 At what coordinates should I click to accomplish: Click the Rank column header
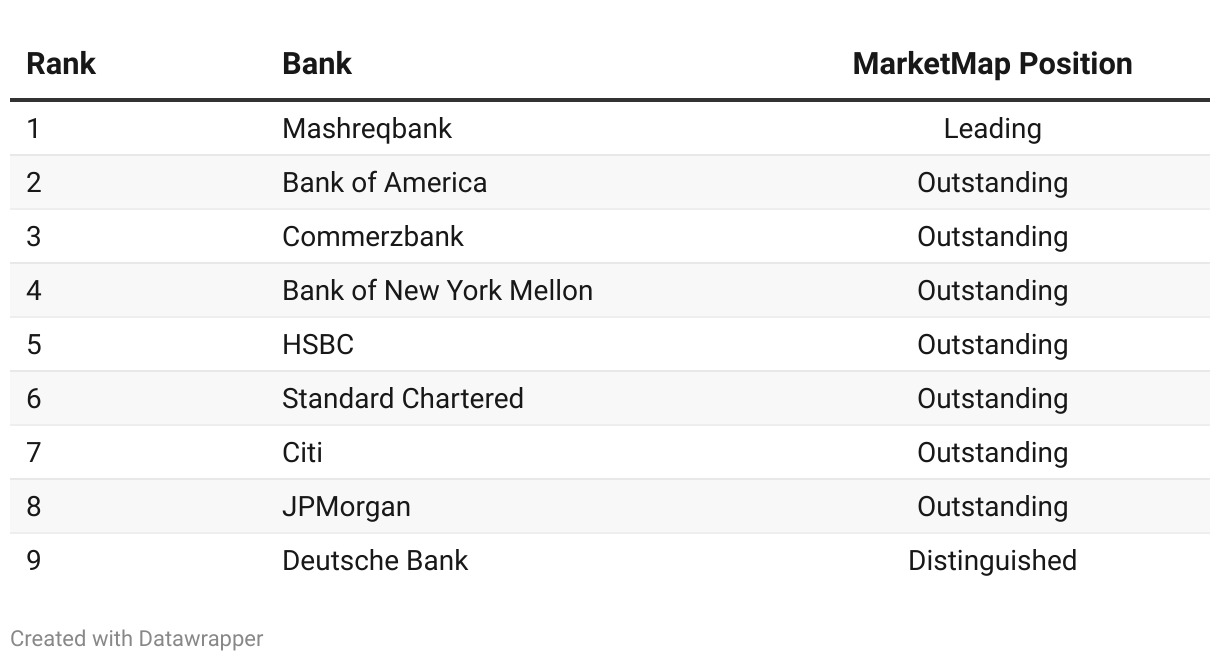pyautogui.click(x=60, y=64)
